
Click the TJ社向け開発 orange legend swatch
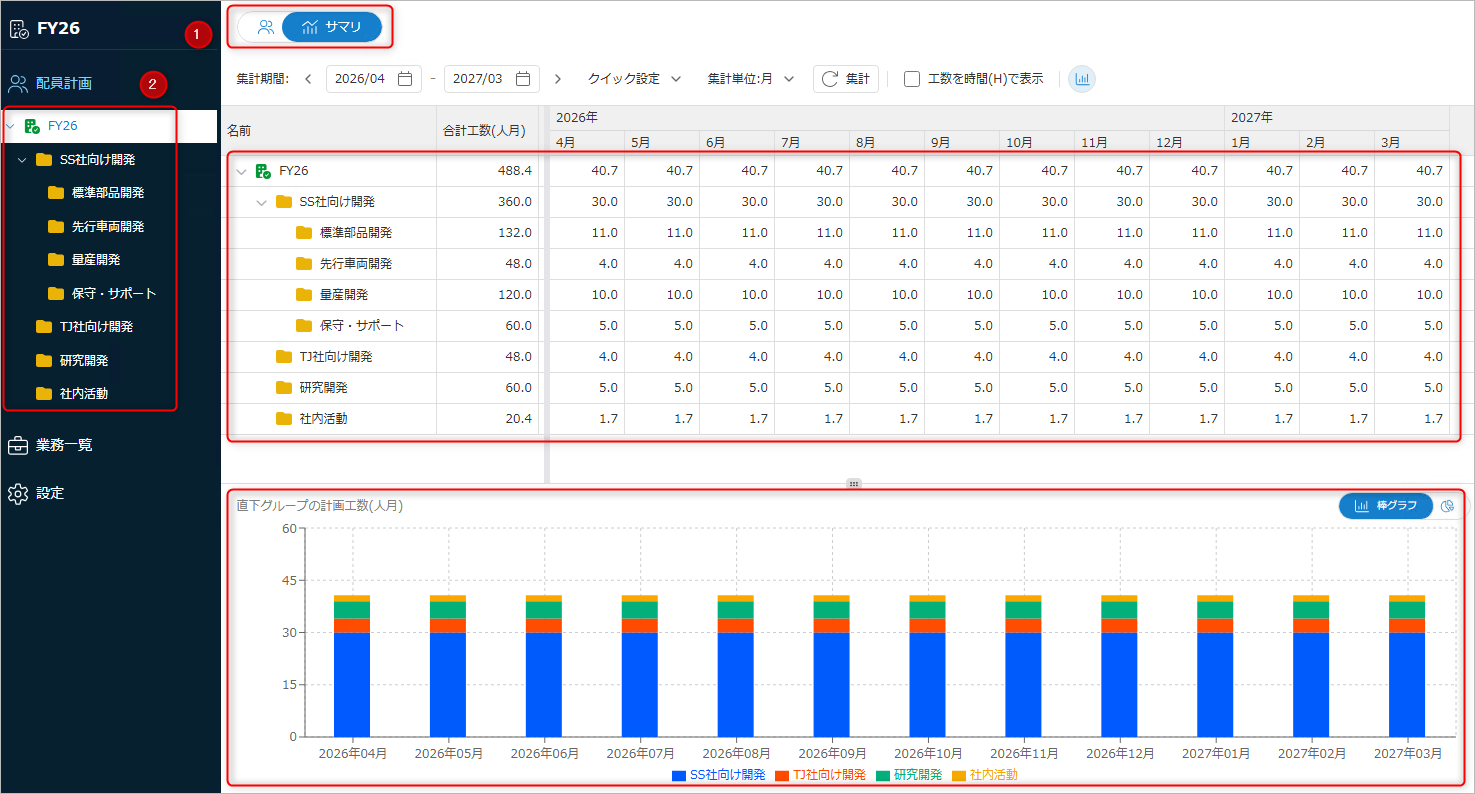(783, 775)
